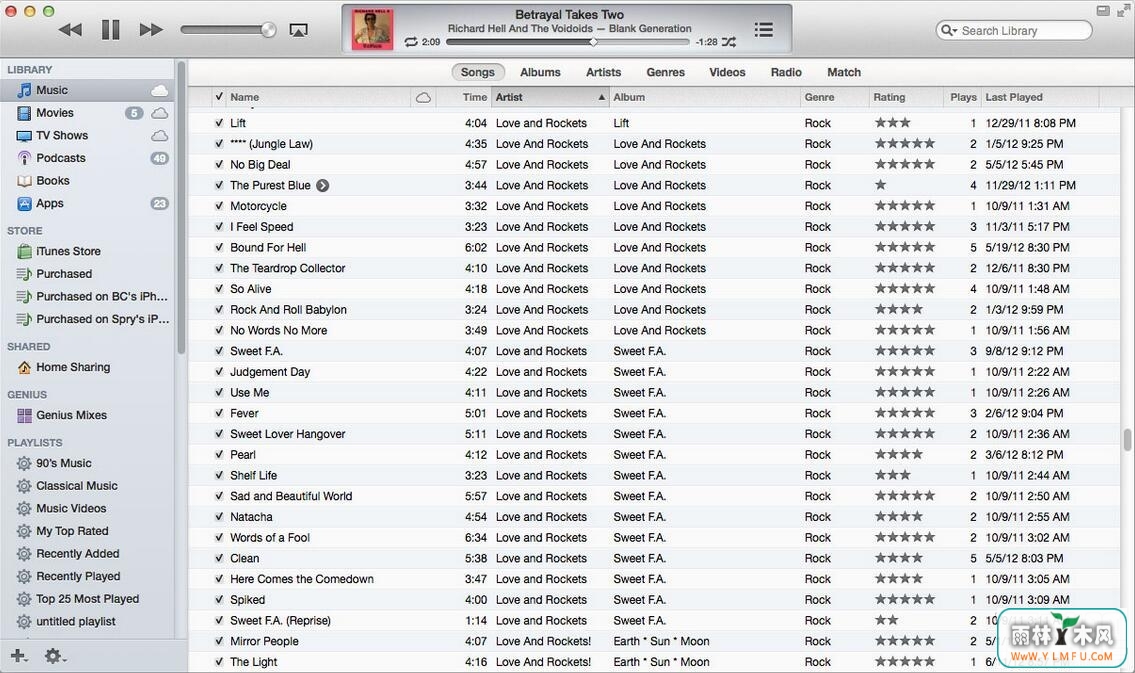Image resolution: width=1135 pixels, height=673 pixels.
Task: Pause the current song
Action: pos(111,30)
